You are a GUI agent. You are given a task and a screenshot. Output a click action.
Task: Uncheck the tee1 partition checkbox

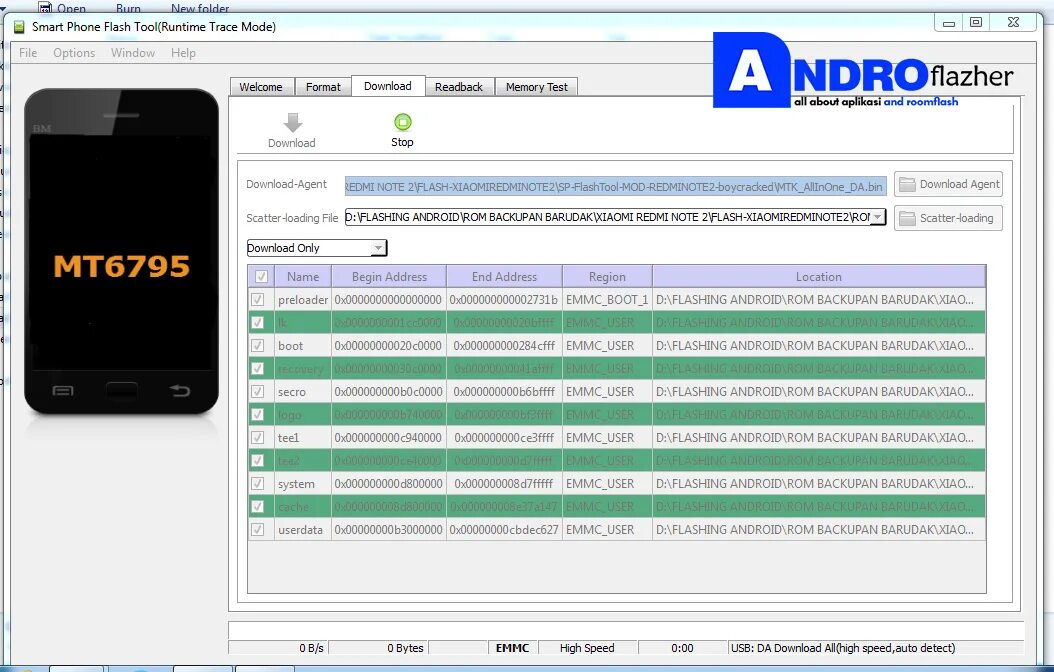(x=257, y=437)
